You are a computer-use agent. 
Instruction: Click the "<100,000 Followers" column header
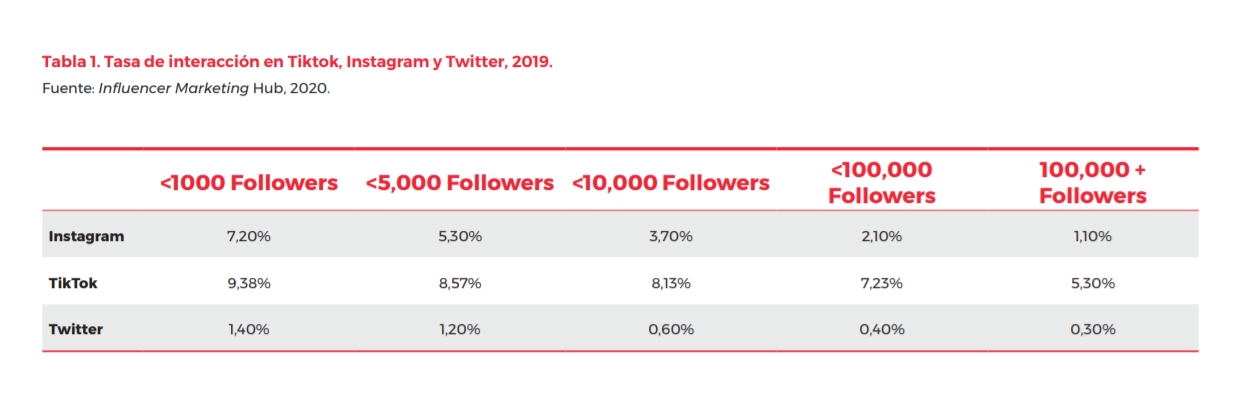[881, 183]
